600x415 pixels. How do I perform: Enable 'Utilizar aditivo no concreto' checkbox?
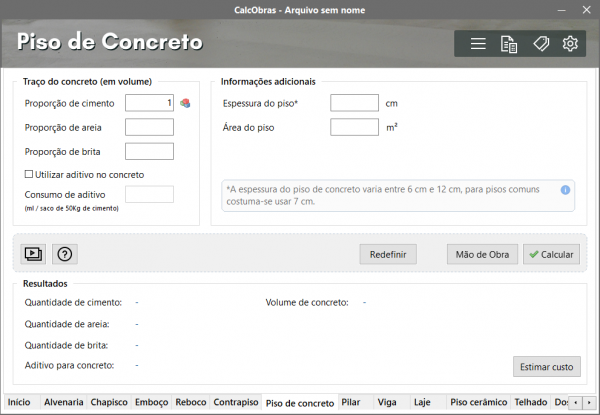29,175
